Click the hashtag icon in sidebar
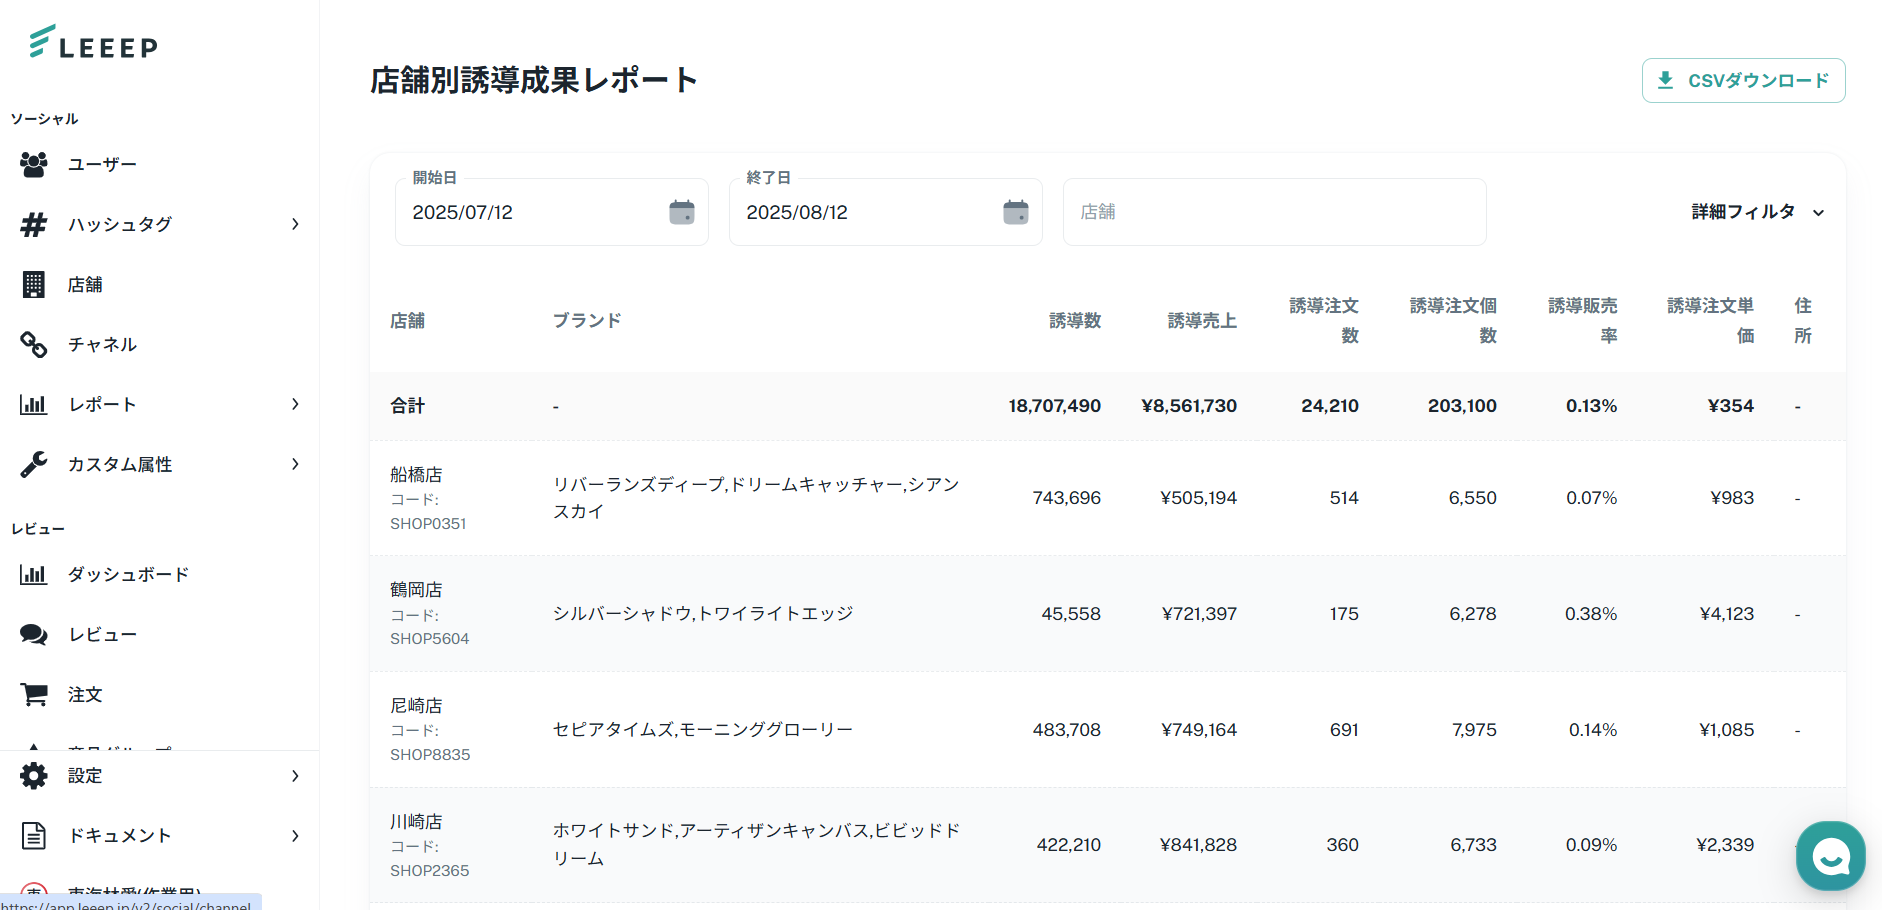The image size is (1882, 910). pyautogui.click(x=34, y=224)
